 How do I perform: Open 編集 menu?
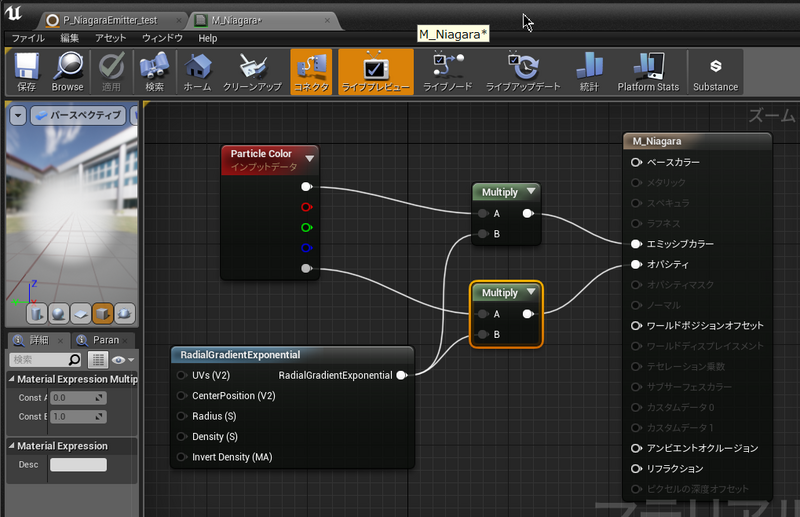[69, 38]
